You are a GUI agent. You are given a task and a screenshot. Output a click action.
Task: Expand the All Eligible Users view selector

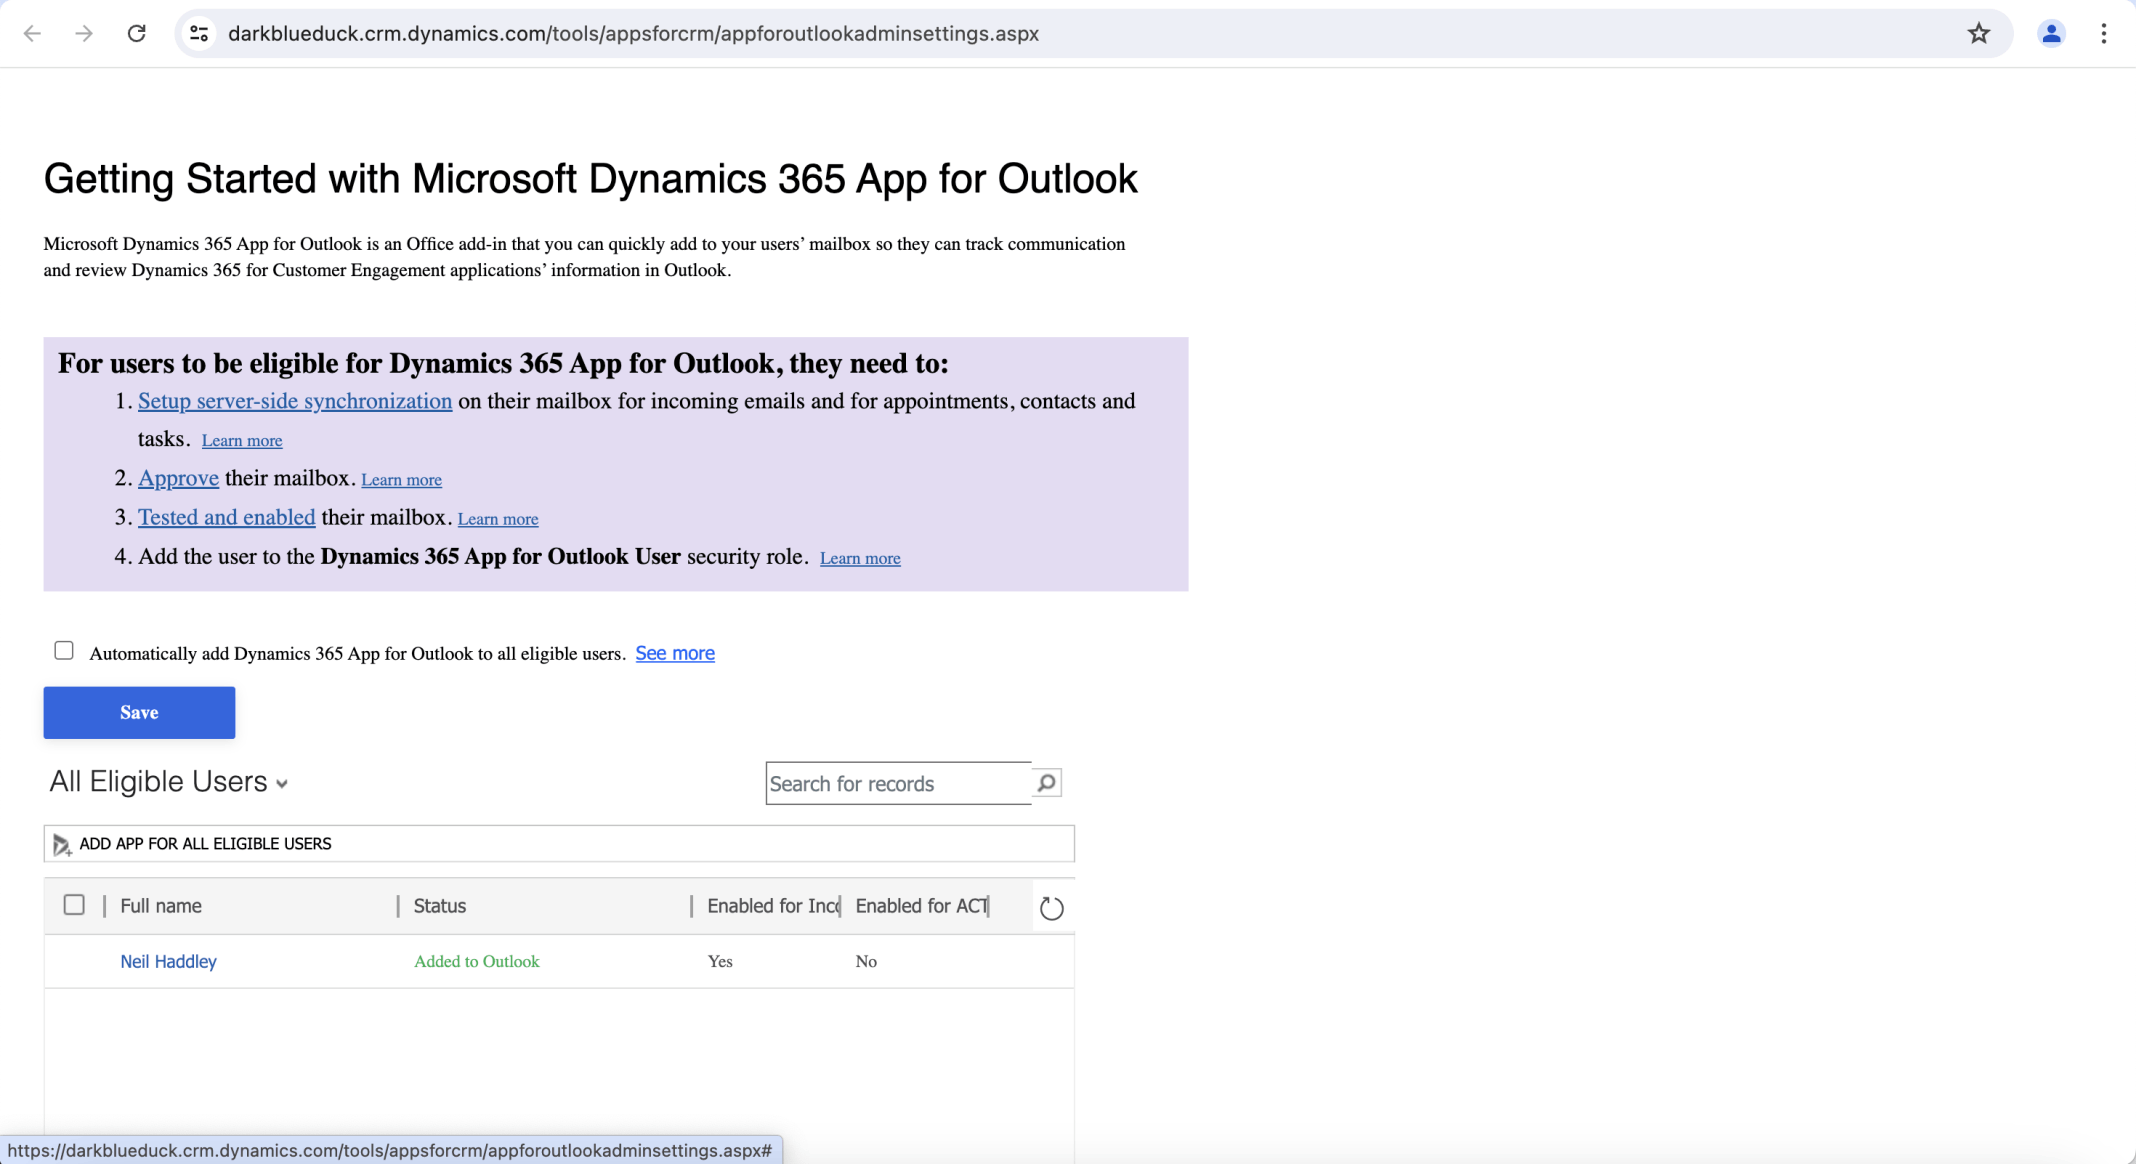tap(282, 784)
